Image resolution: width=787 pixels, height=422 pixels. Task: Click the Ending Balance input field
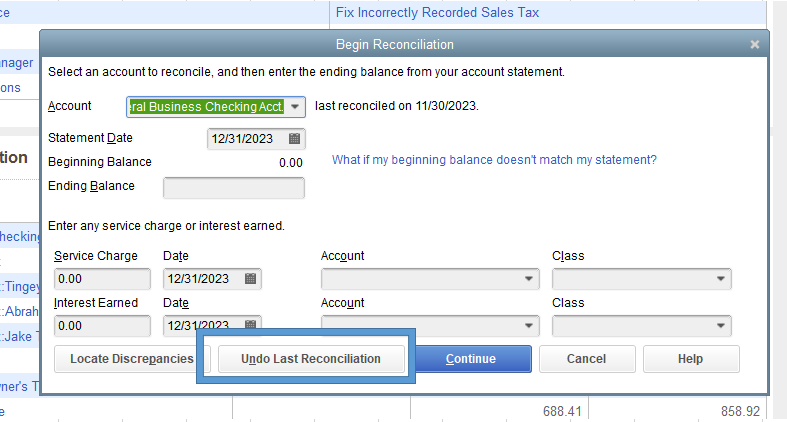[x=234, y=188]
